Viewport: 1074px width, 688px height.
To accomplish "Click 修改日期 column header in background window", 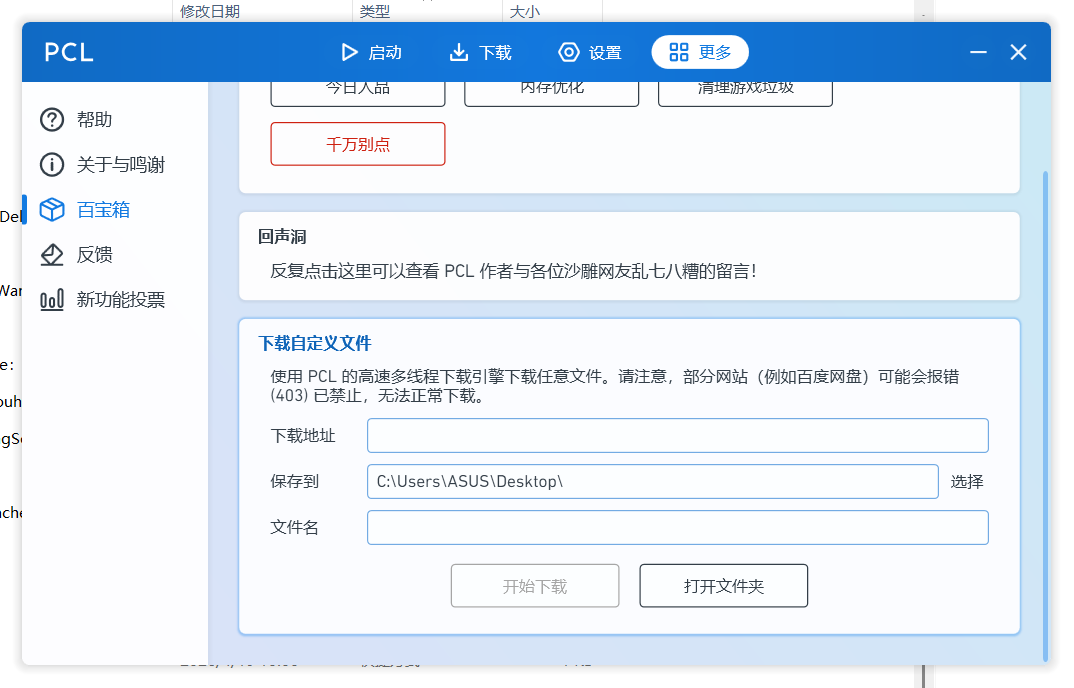I will [210, 11].
